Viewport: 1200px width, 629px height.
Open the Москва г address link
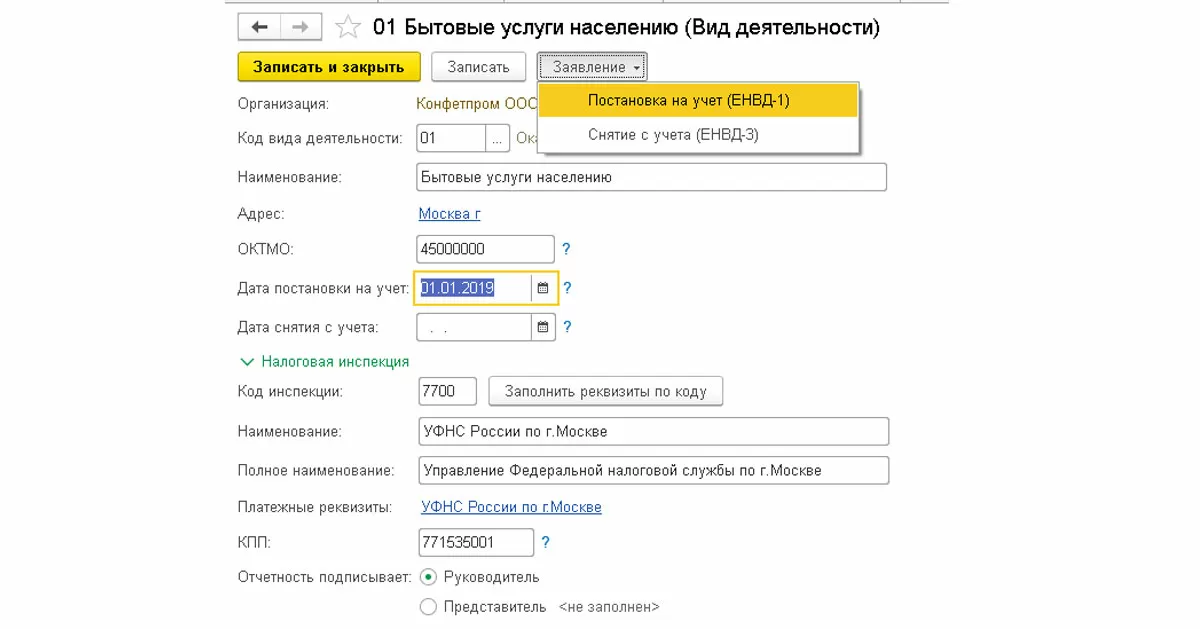coord(449,214)
